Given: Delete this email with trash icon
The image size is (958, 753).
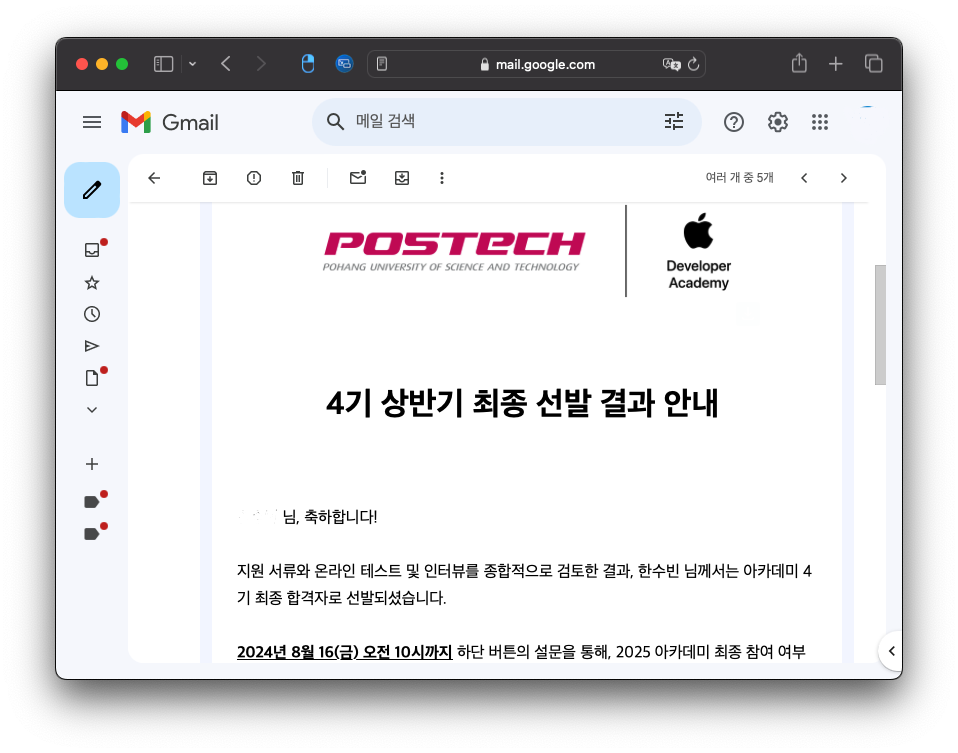Looking at the screenshot, I should [298, 178].
